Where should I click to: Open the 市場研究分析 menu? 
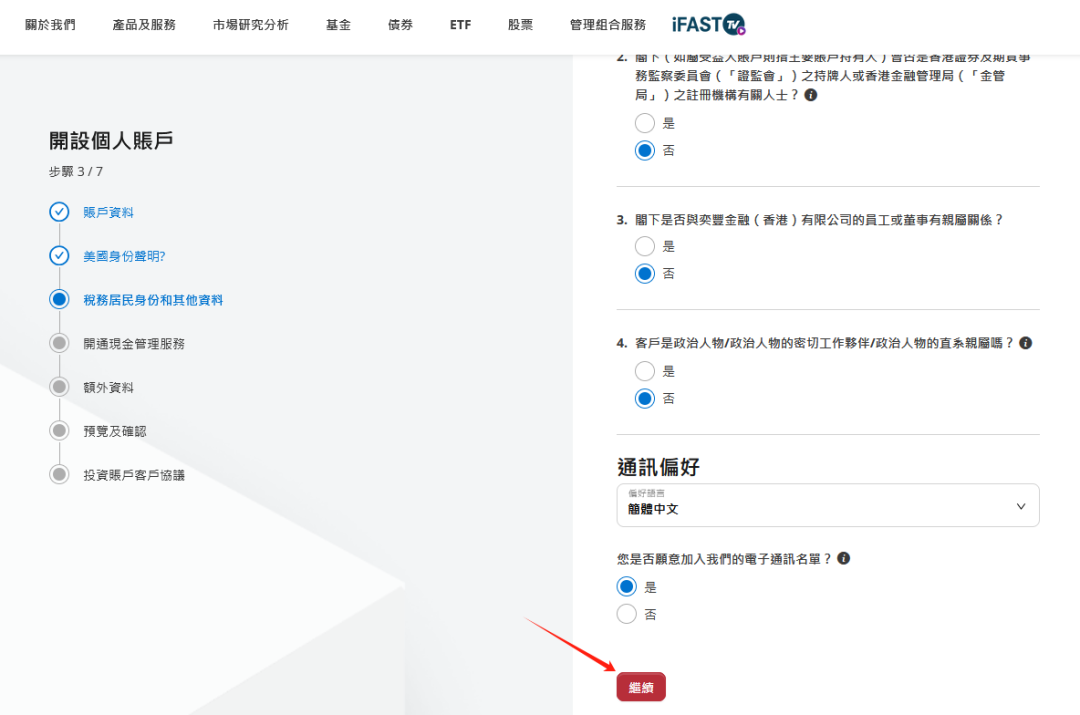pos(251,25)
